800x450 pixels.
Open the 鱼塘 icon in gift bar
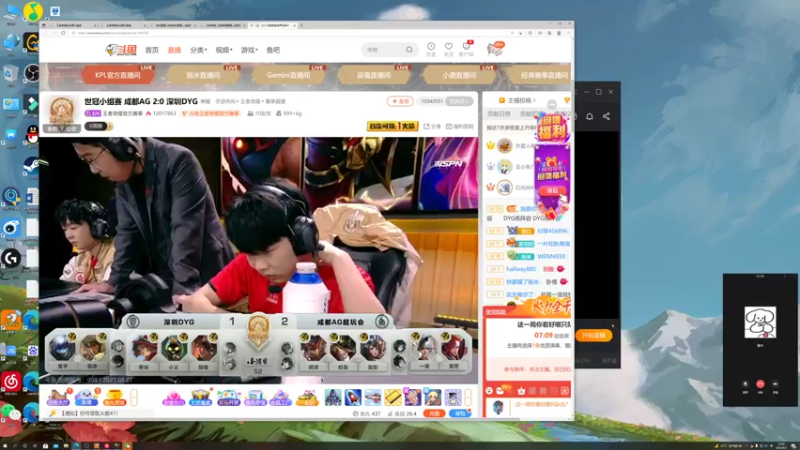click(86, 397)
